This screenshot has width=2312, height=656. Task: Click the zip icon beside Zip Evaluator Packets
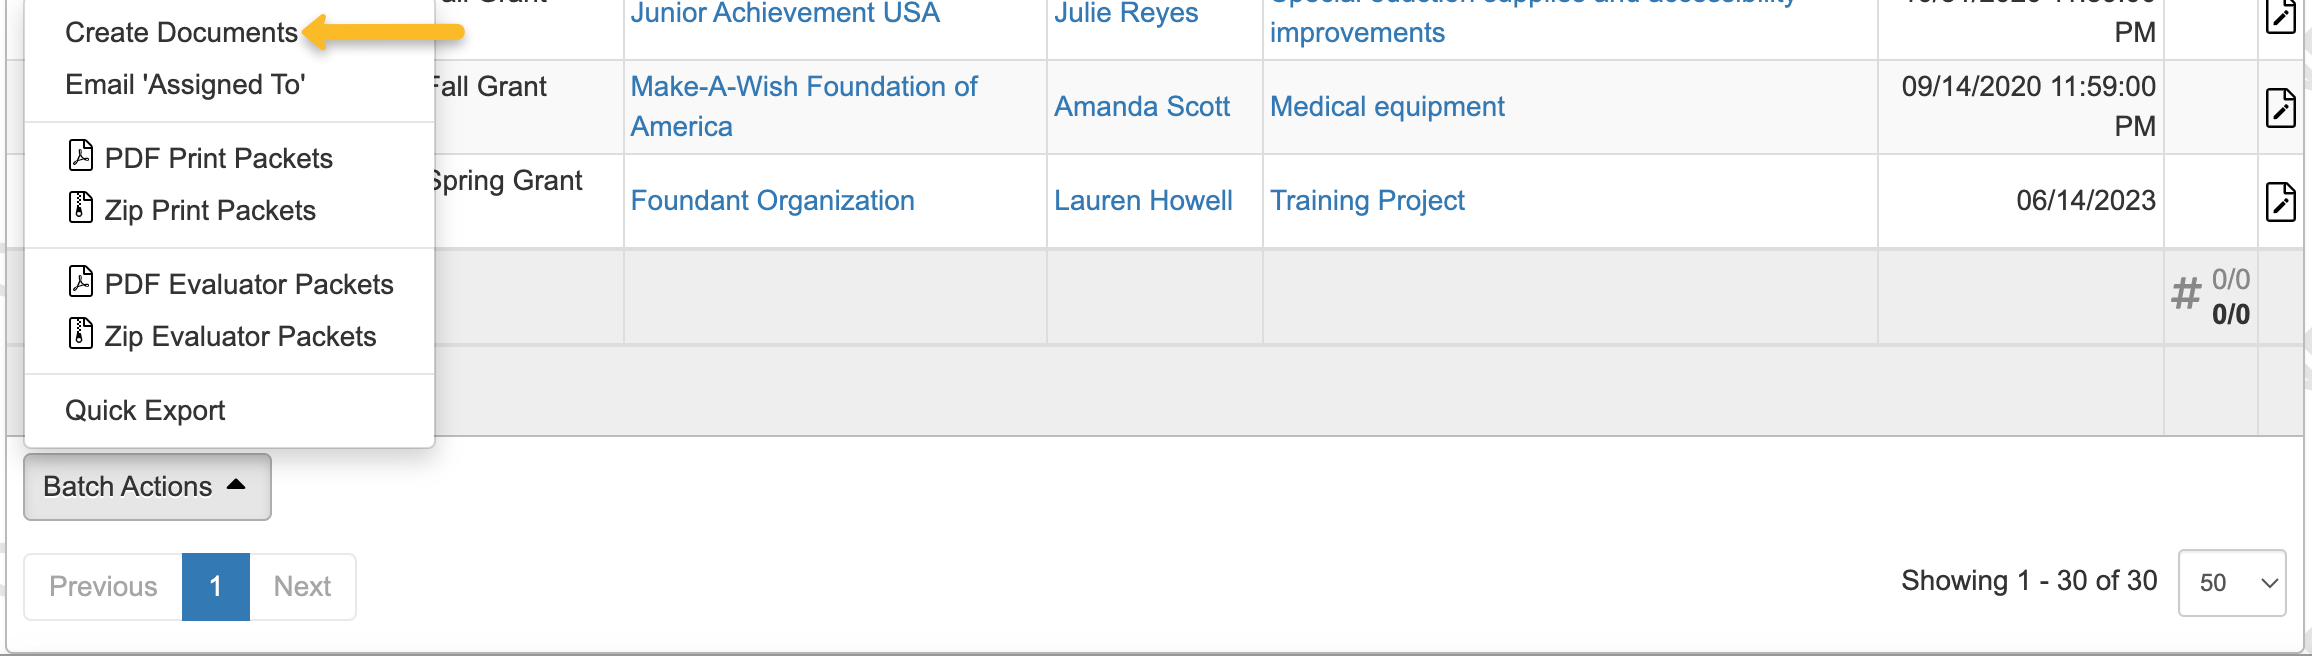click(81, 334)
